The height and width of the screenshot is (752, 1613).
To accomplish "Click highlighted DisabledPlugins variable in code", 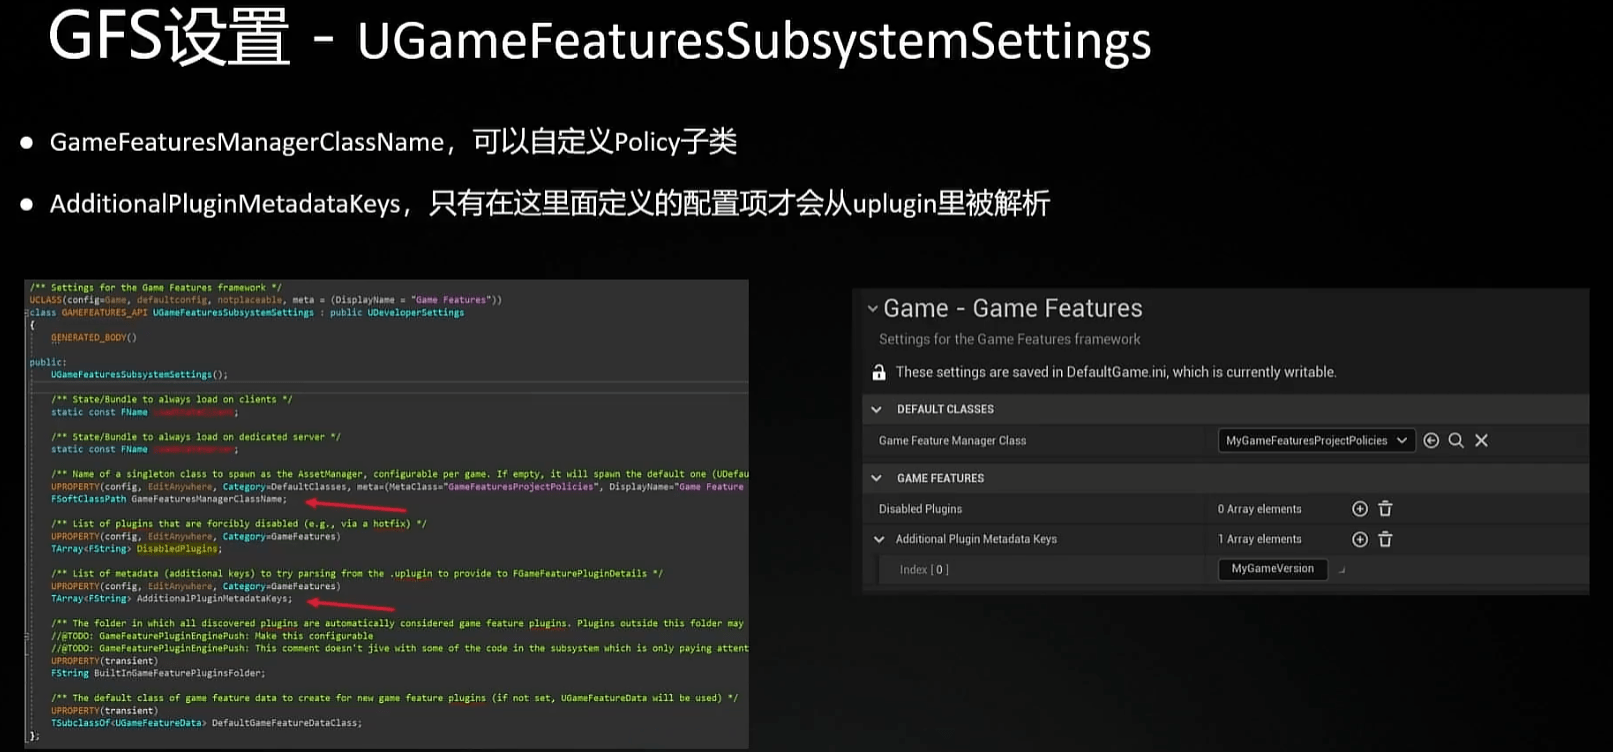I will 177,549.
